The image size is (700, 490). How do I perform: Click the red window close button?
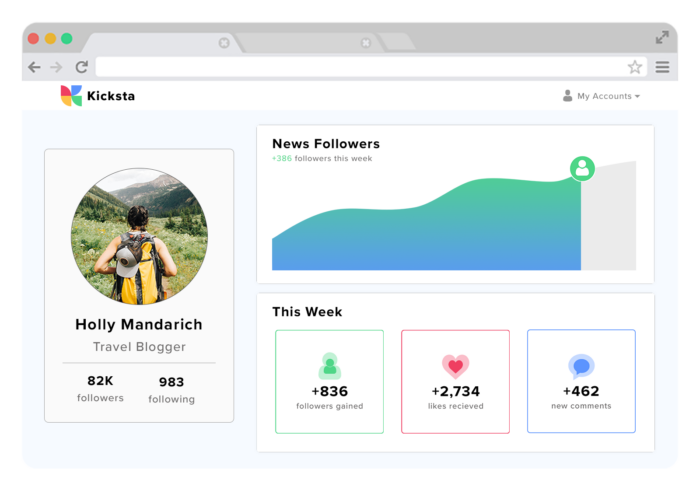(33, 38)
